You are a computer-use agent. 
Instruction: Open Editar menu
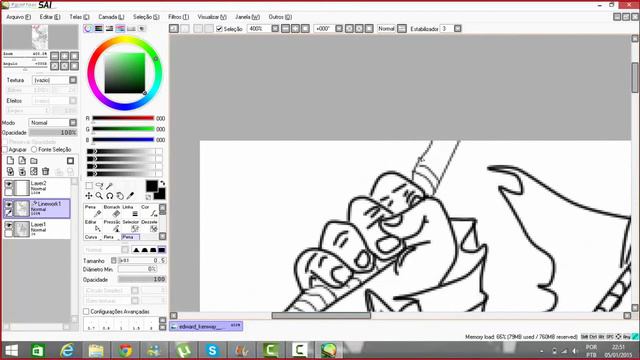50,17
